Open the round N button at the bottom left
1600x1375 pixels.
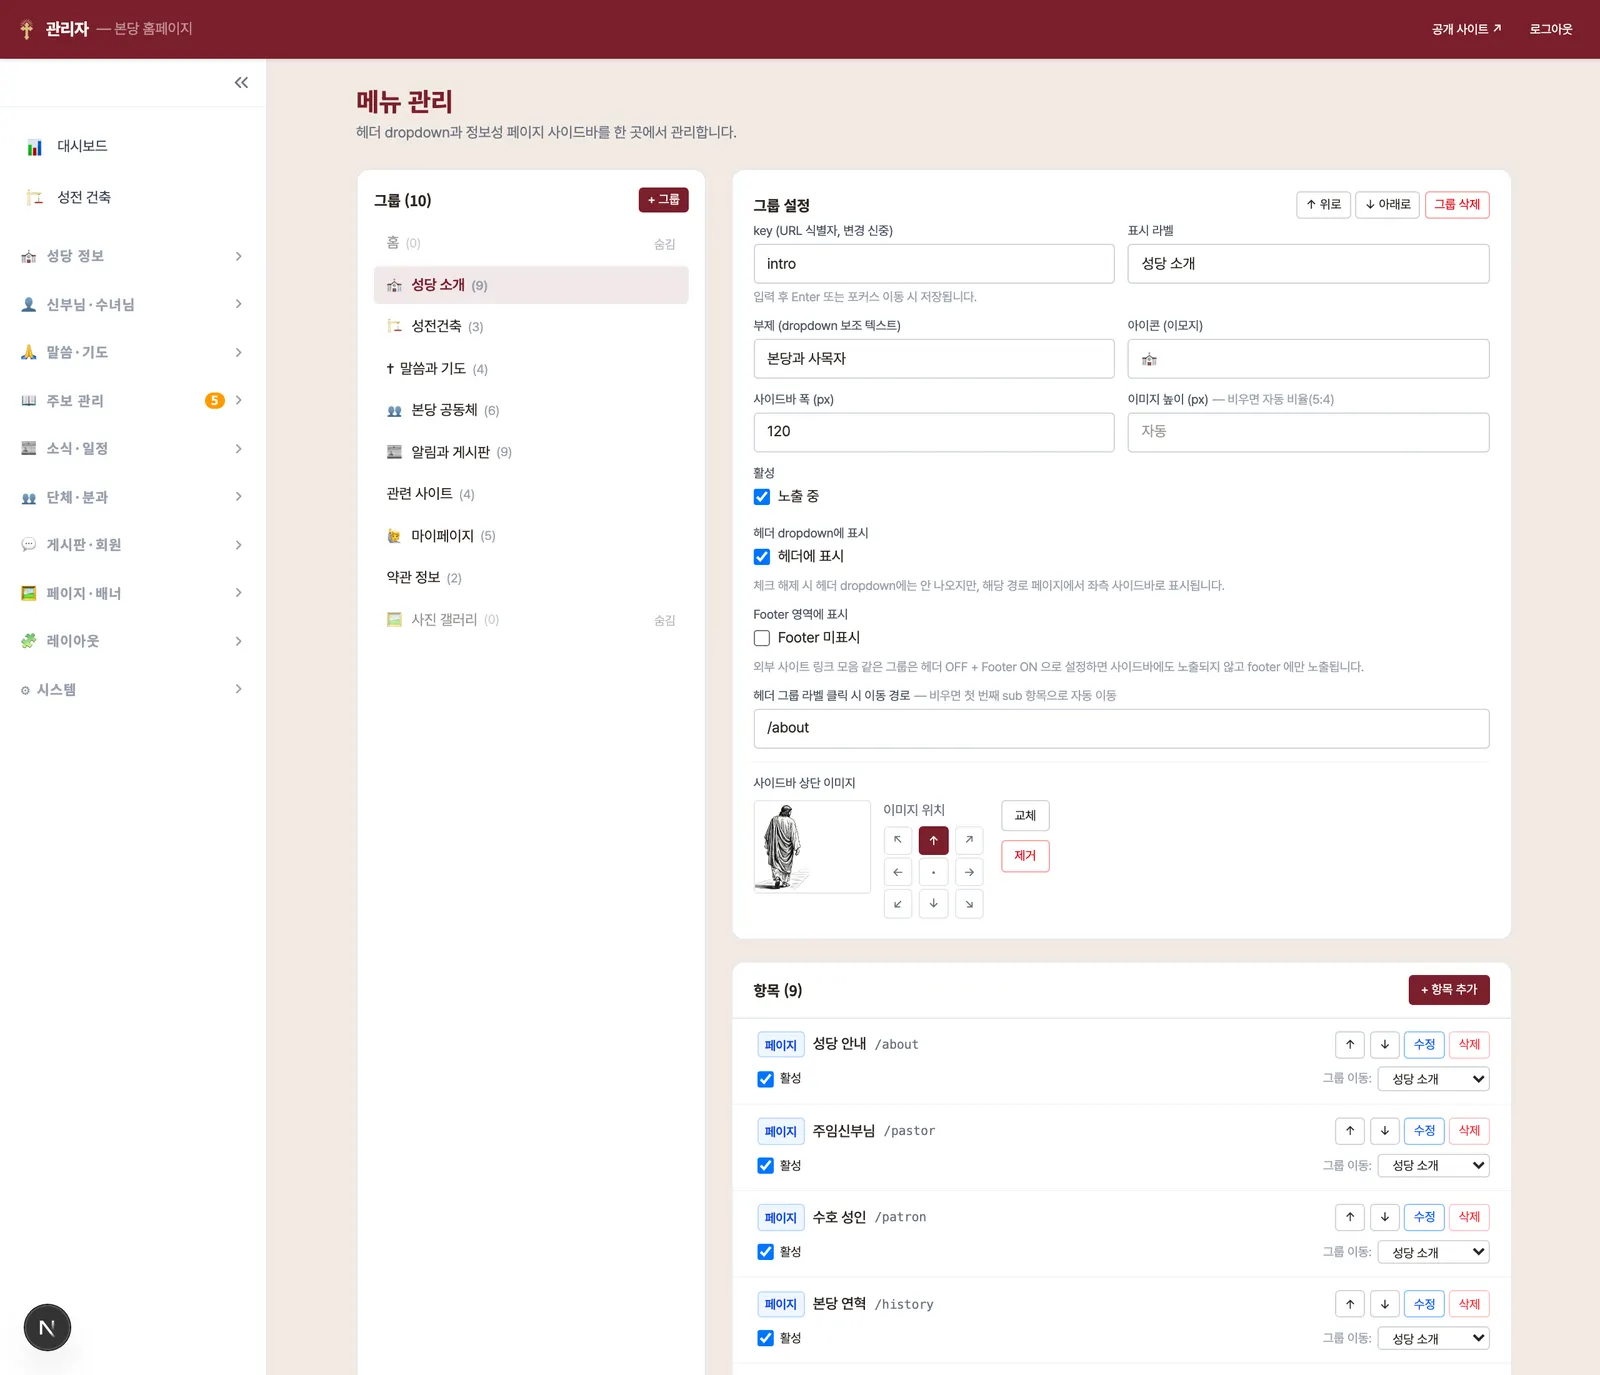pos(47,1328)
